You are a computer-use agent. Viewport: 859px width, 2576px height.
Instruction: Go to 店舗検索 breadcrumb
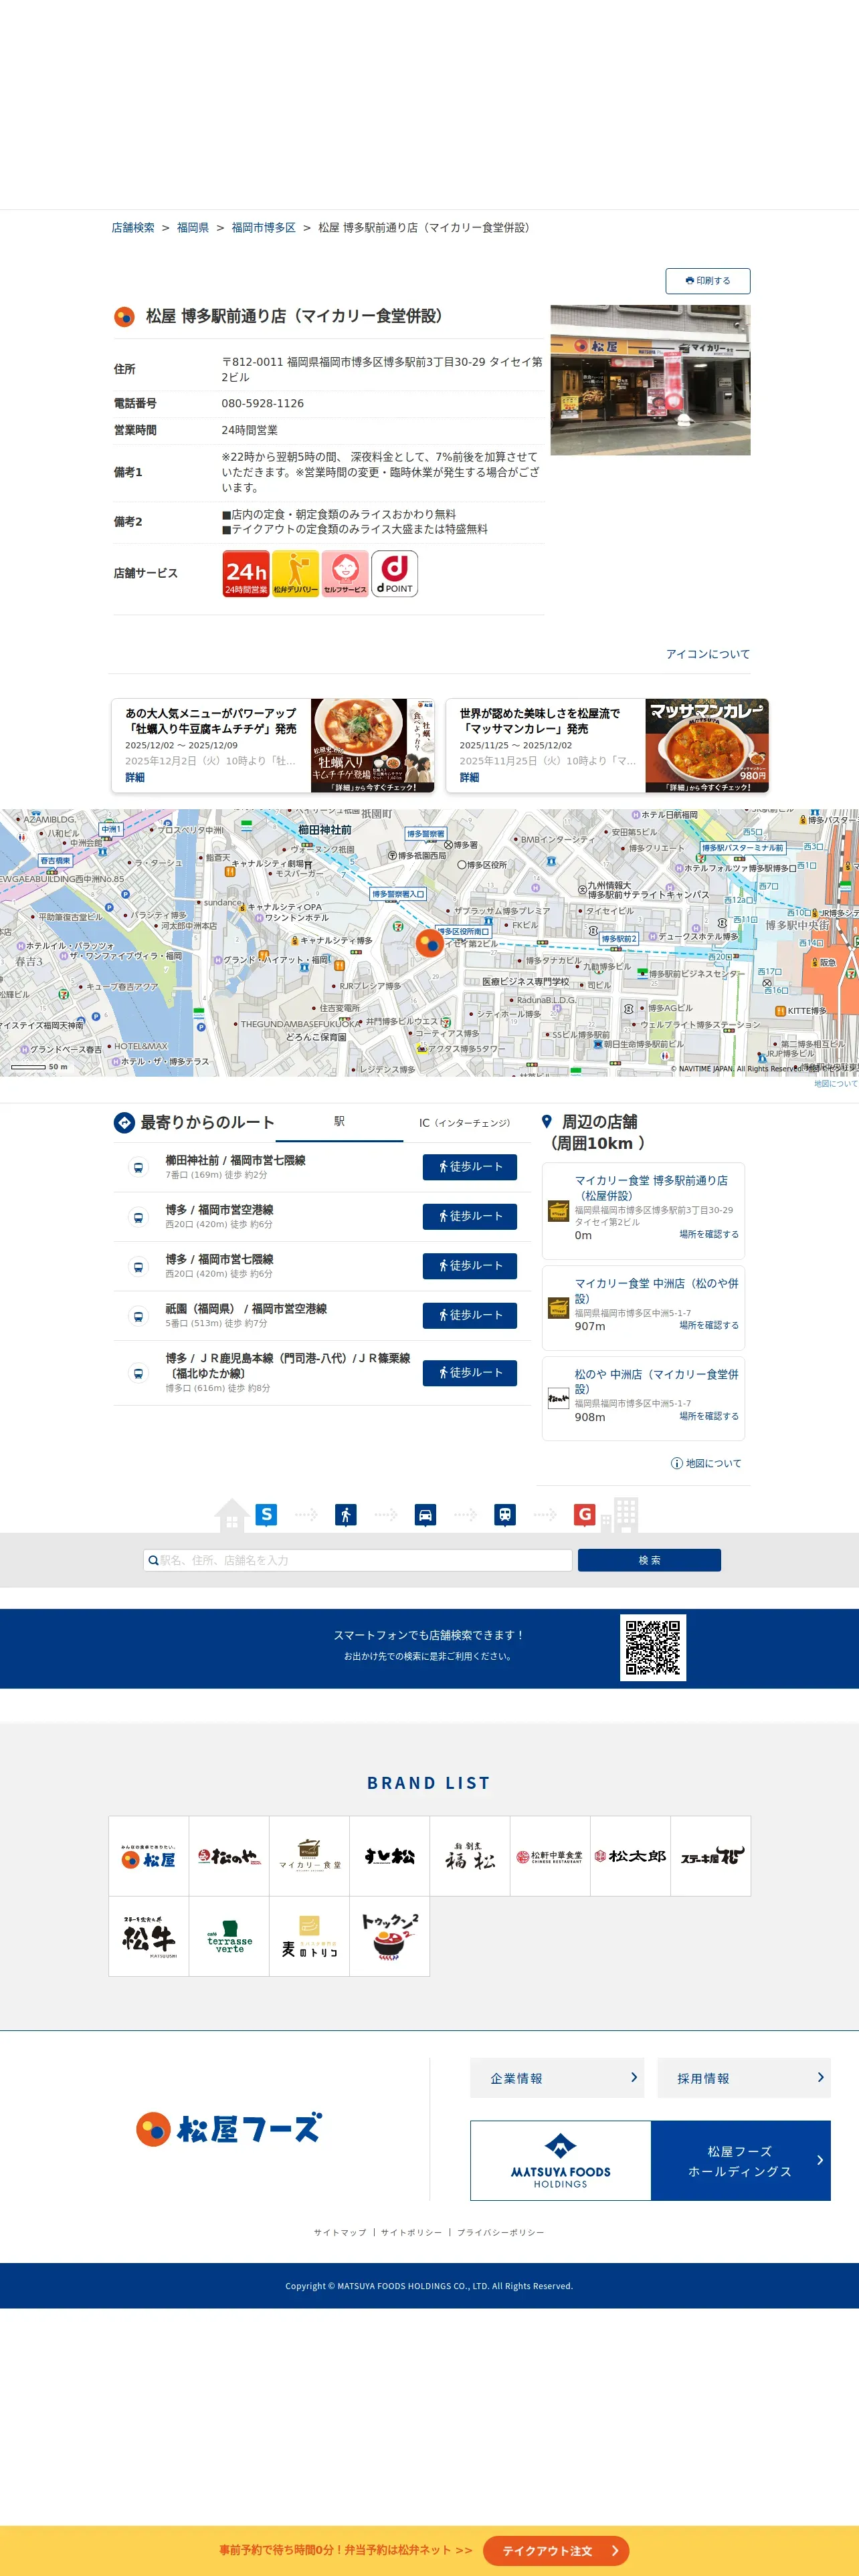[x=133, y=228]
